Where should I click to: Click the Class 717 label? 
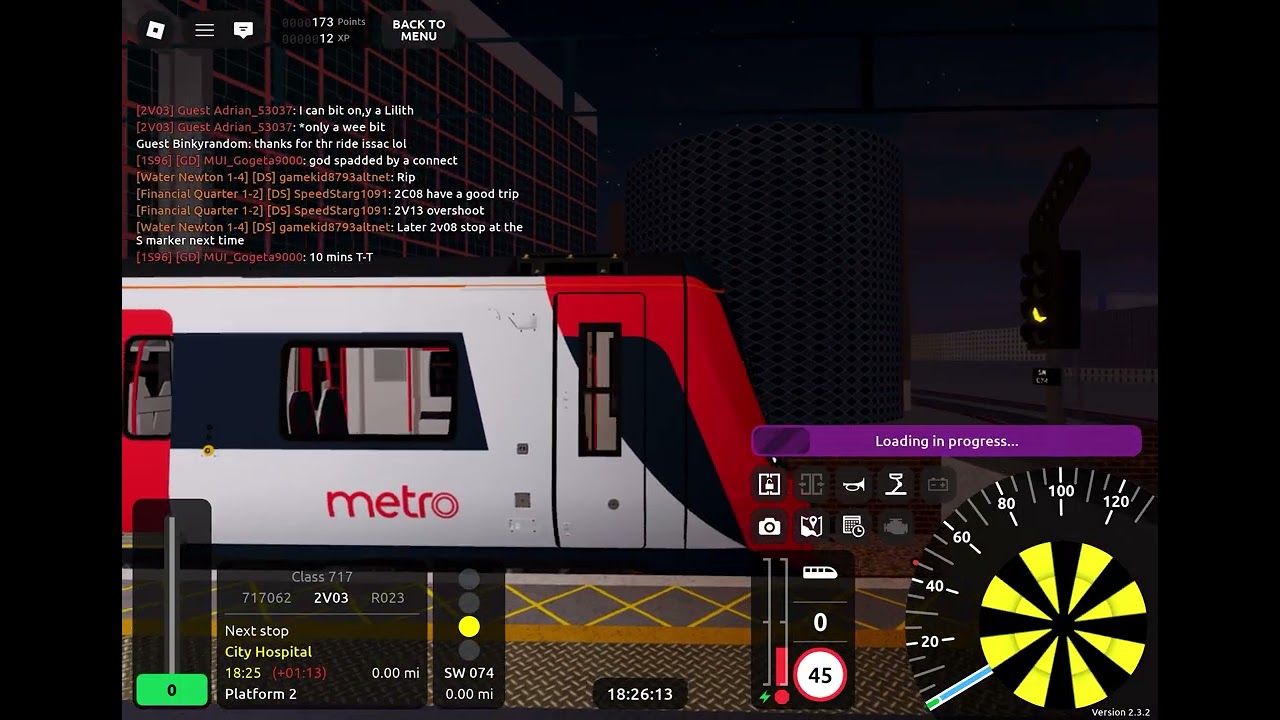click(x=322, y=577)
